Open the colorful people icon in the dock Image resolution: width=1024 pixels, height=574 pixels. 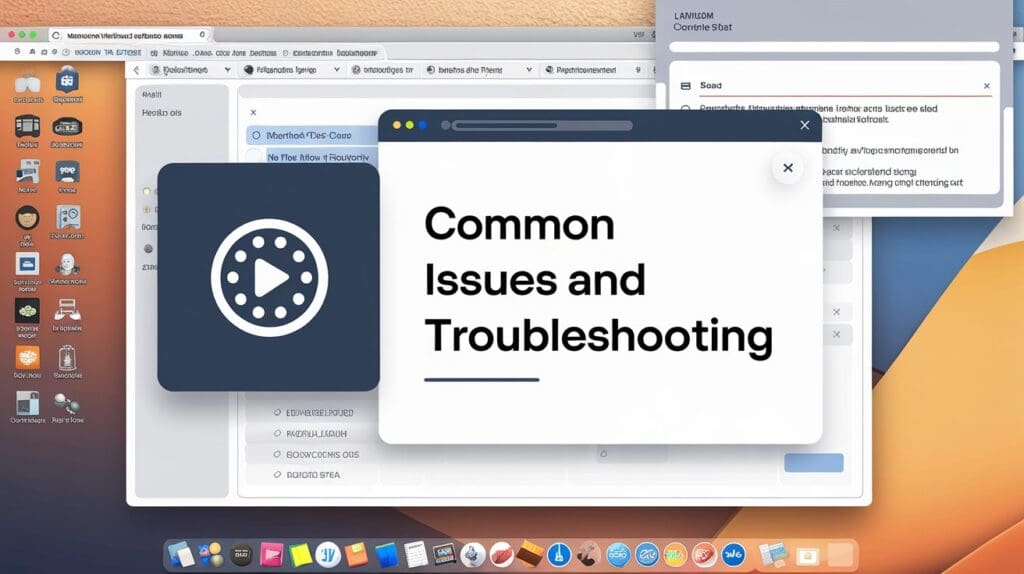(x=210, y=554)
